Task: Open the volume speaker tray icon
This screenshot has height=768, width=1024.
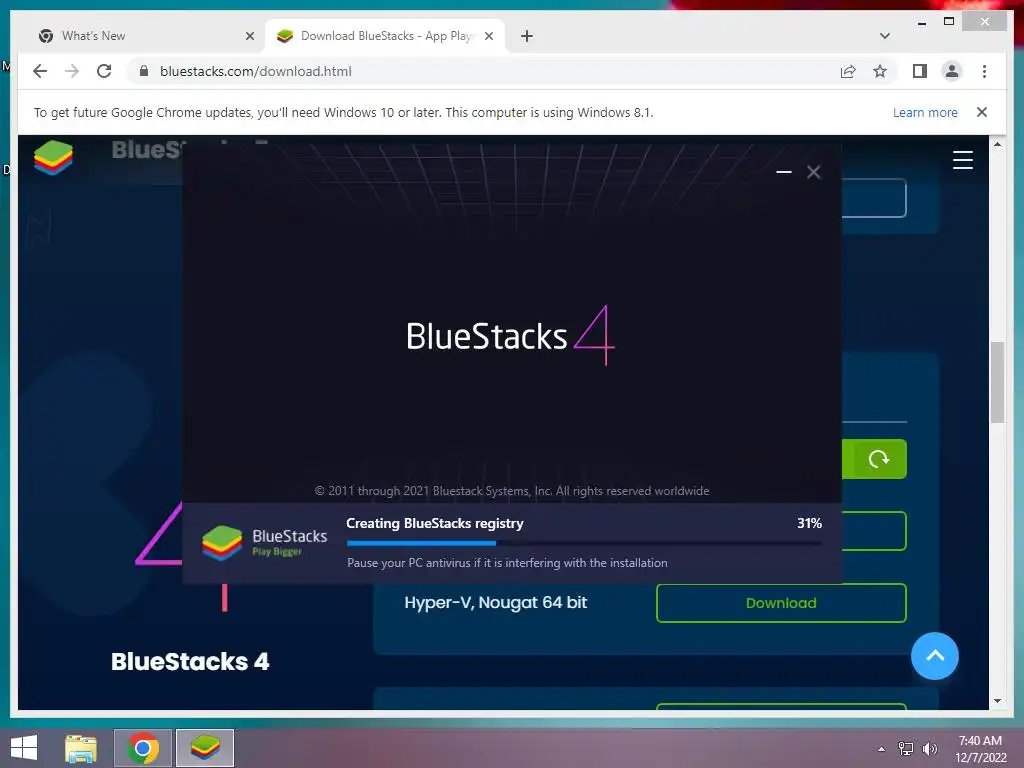Action: 930,749
